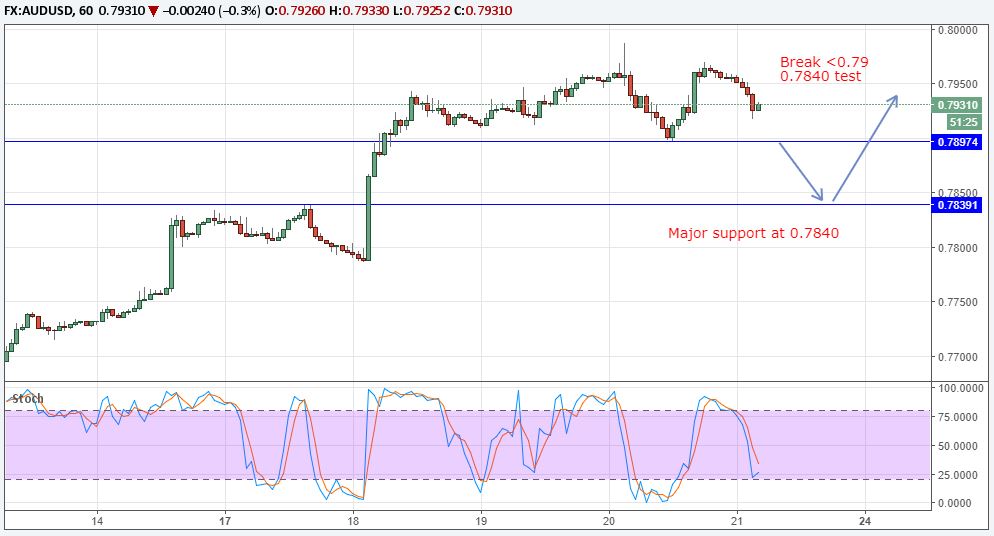
Task: Select the horizontal support line at 0.78391
Action: click(468, 205)
